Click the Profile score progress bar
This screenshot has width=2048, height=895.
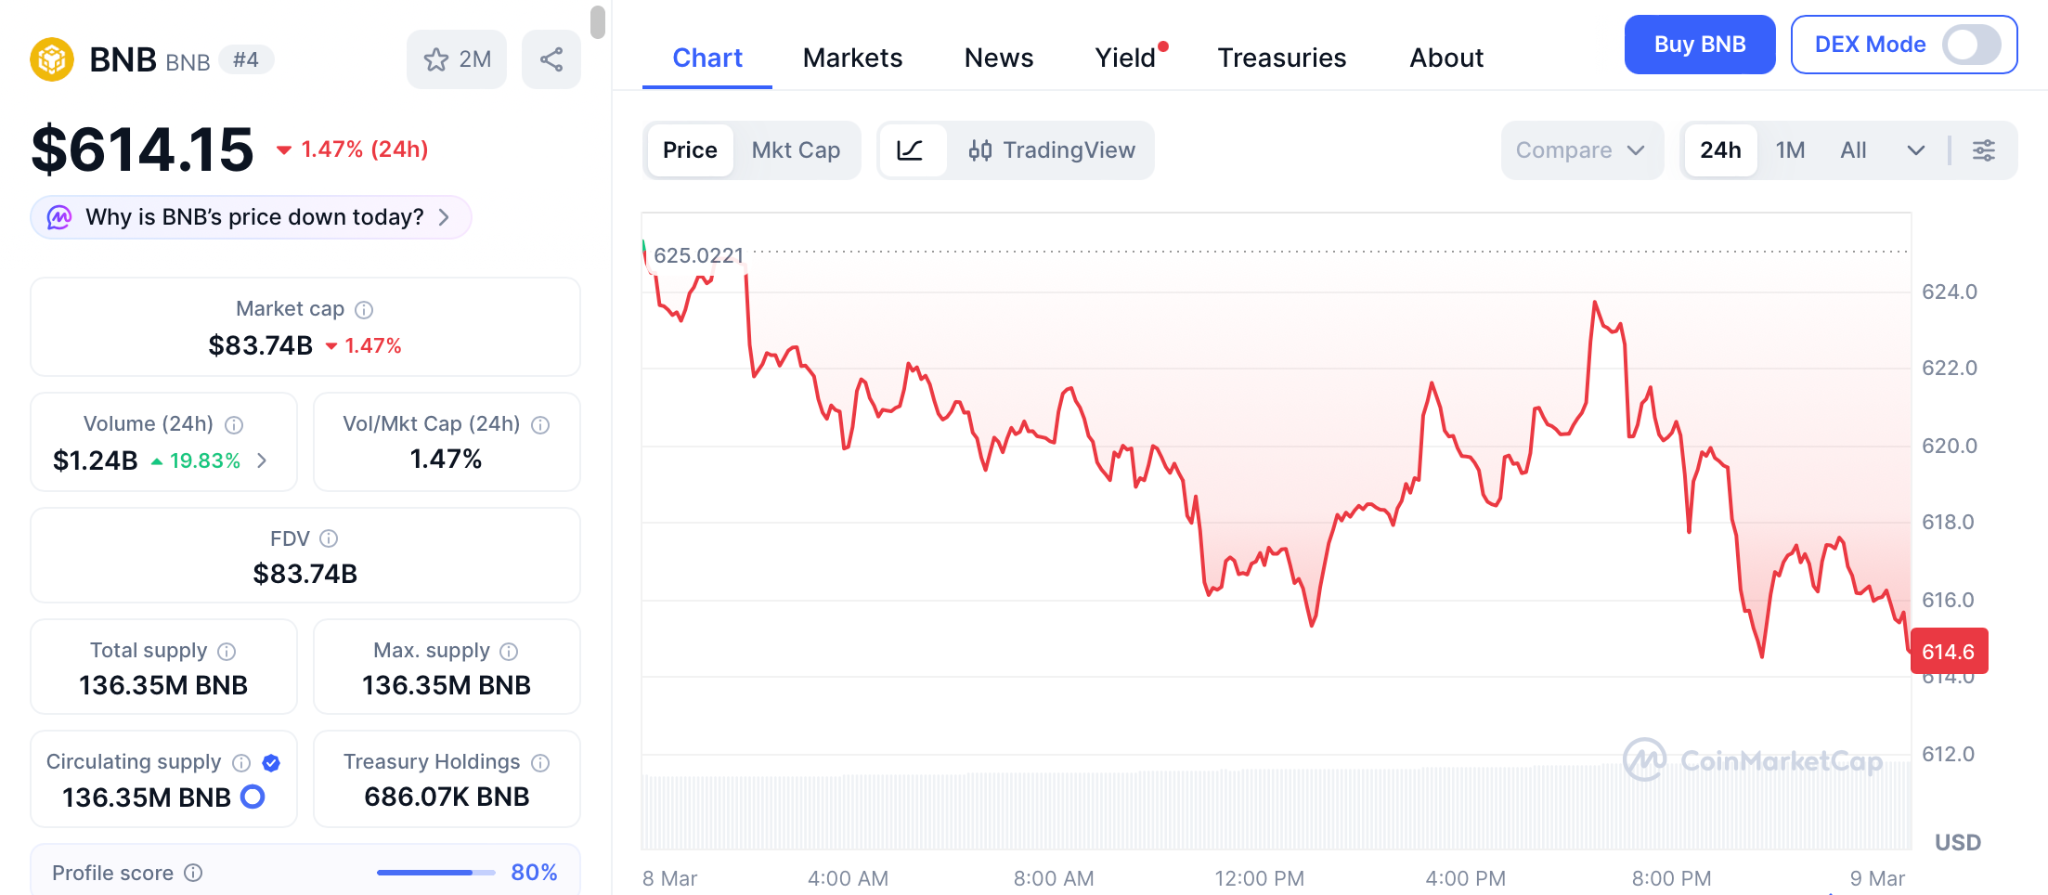coord(436,873)
